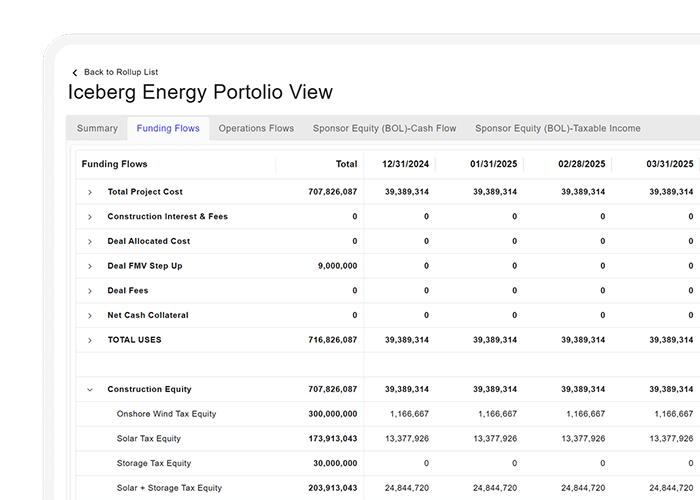The width and height of the screenshot is (700, 500).
Task: Select the TOTAL USES label
Action: click(x=134, y=340)
